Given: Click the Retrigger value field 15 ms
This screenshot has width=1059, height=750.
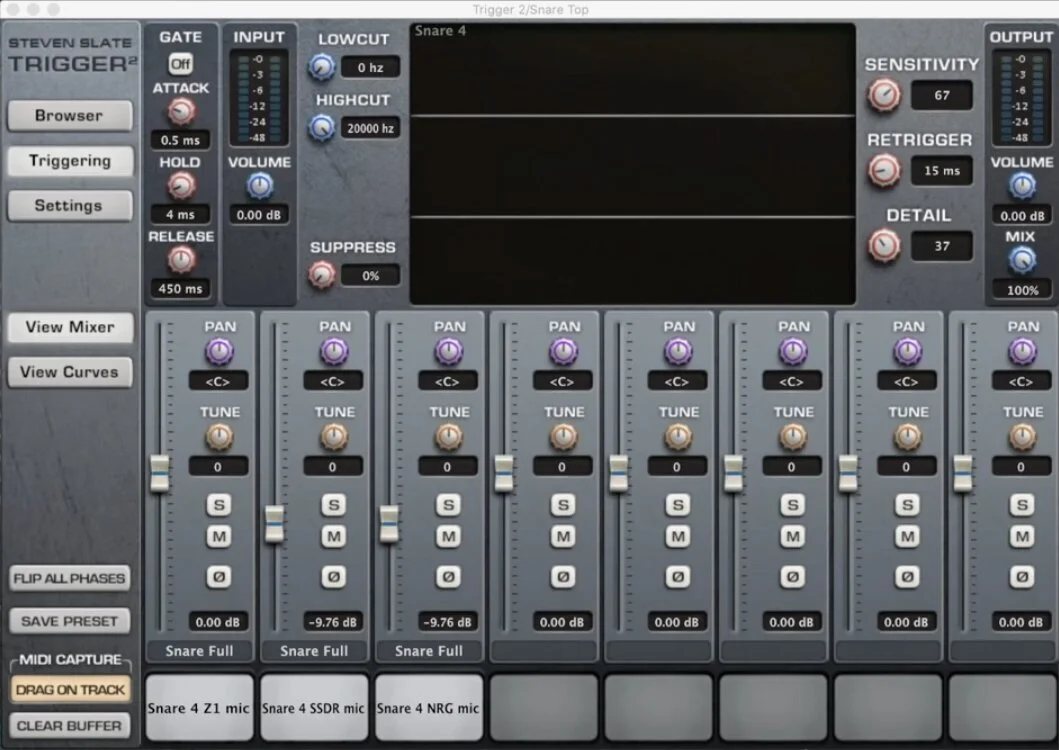Looking at the screenshot, I should coord(941,170).
